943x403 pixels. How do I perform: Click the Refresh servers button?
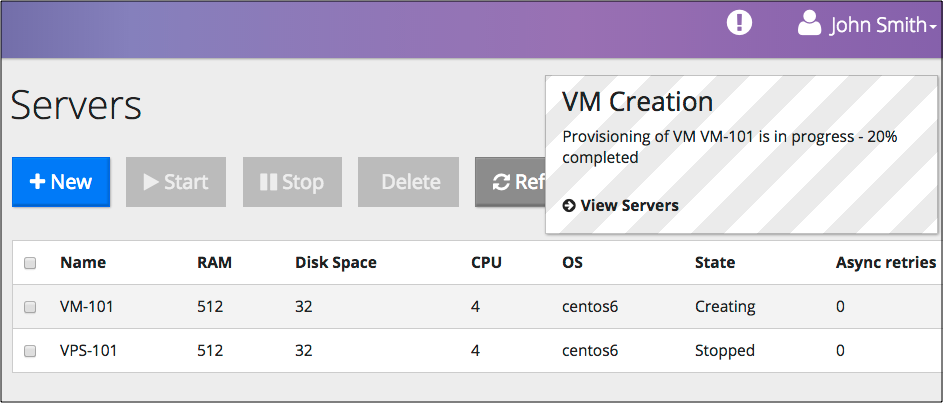pos(511,182)
